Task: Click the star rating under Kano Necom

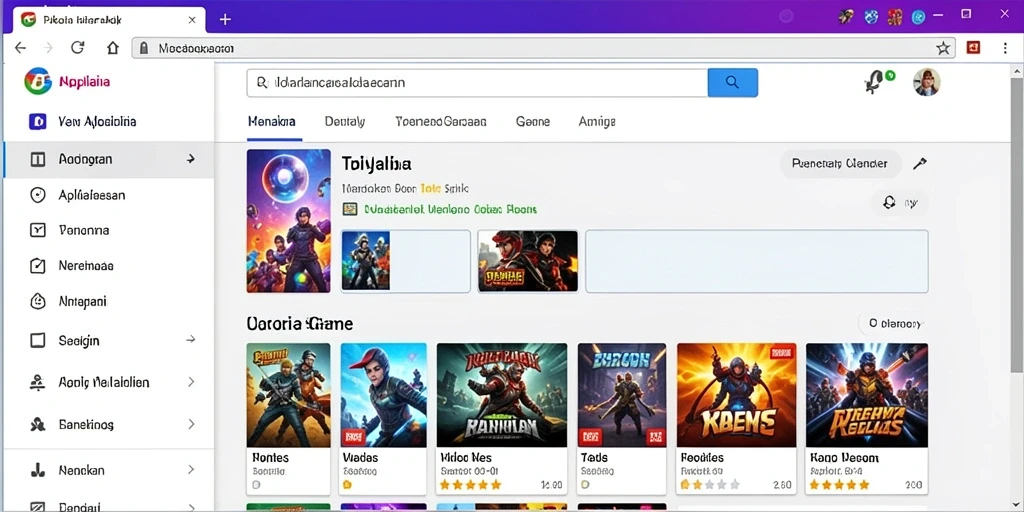Action: click(x=840, y=485)
